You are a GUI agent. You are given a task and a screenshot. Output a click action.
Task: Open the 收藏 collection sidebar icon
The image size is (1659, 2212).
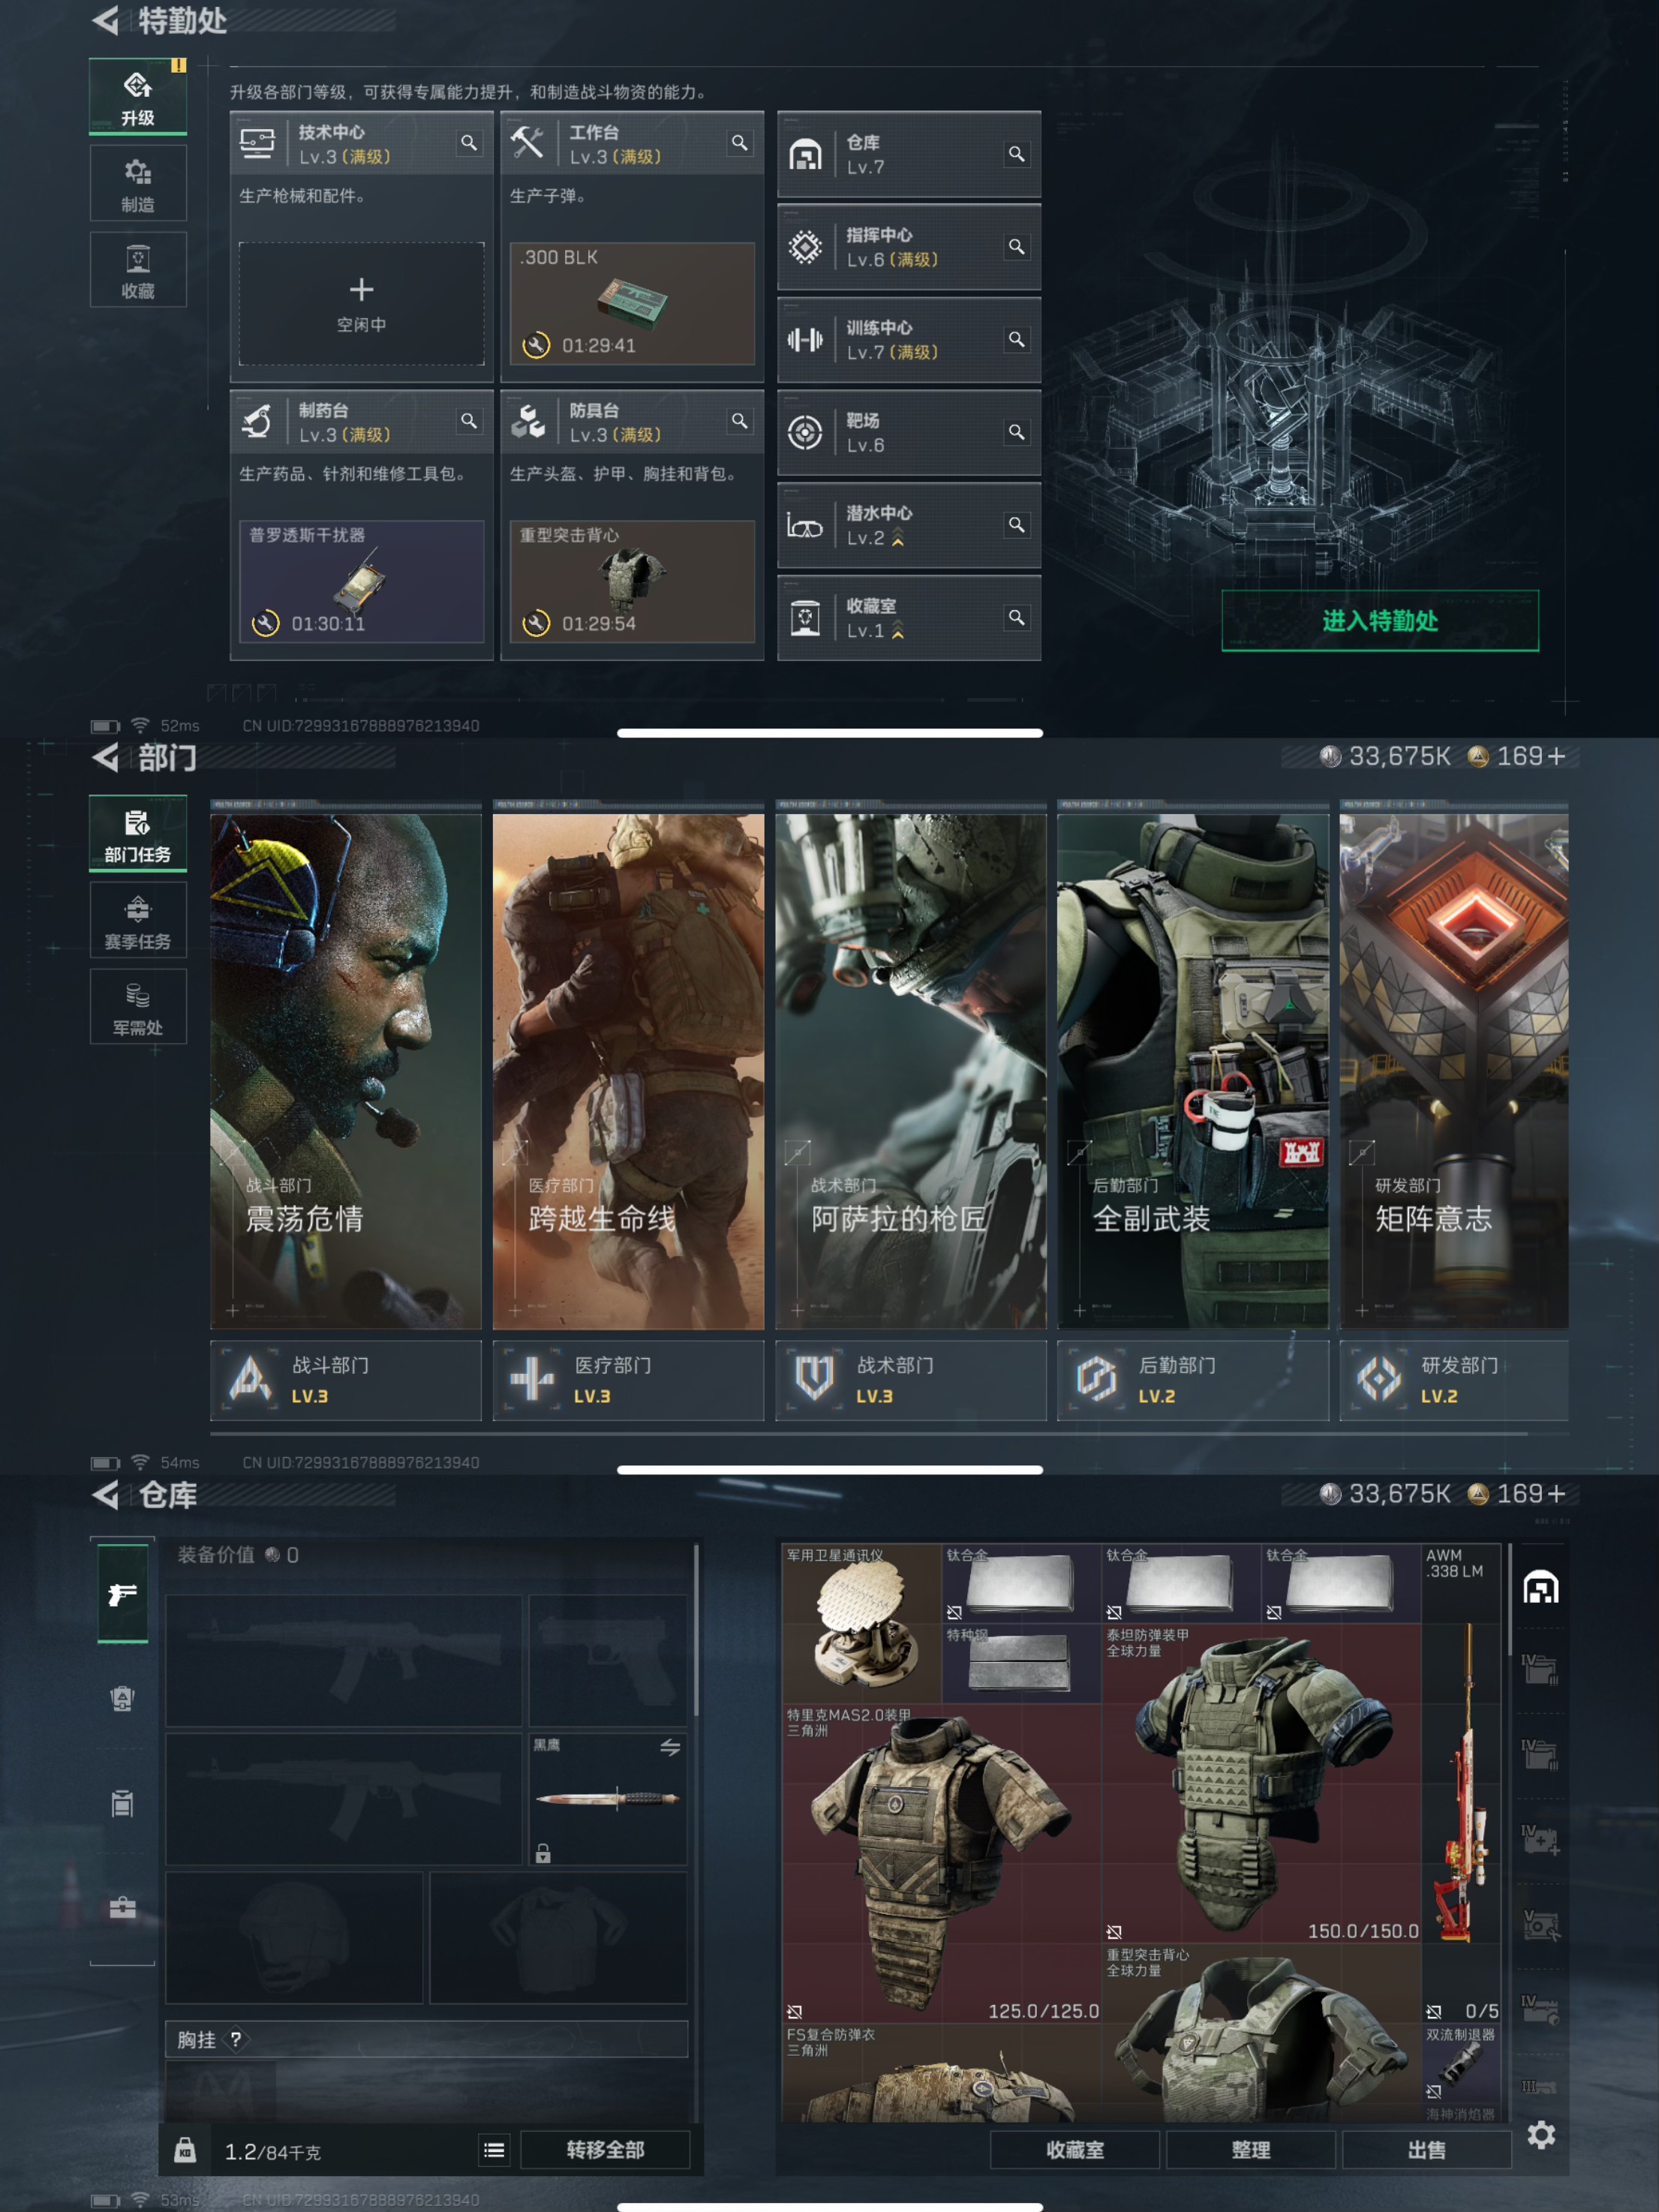point(138,271)
